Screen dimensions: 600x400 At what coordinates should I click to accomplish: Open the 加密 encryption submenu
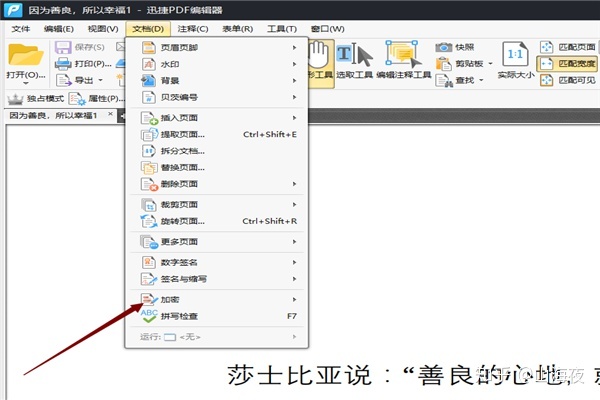click(x=217, y=300)
